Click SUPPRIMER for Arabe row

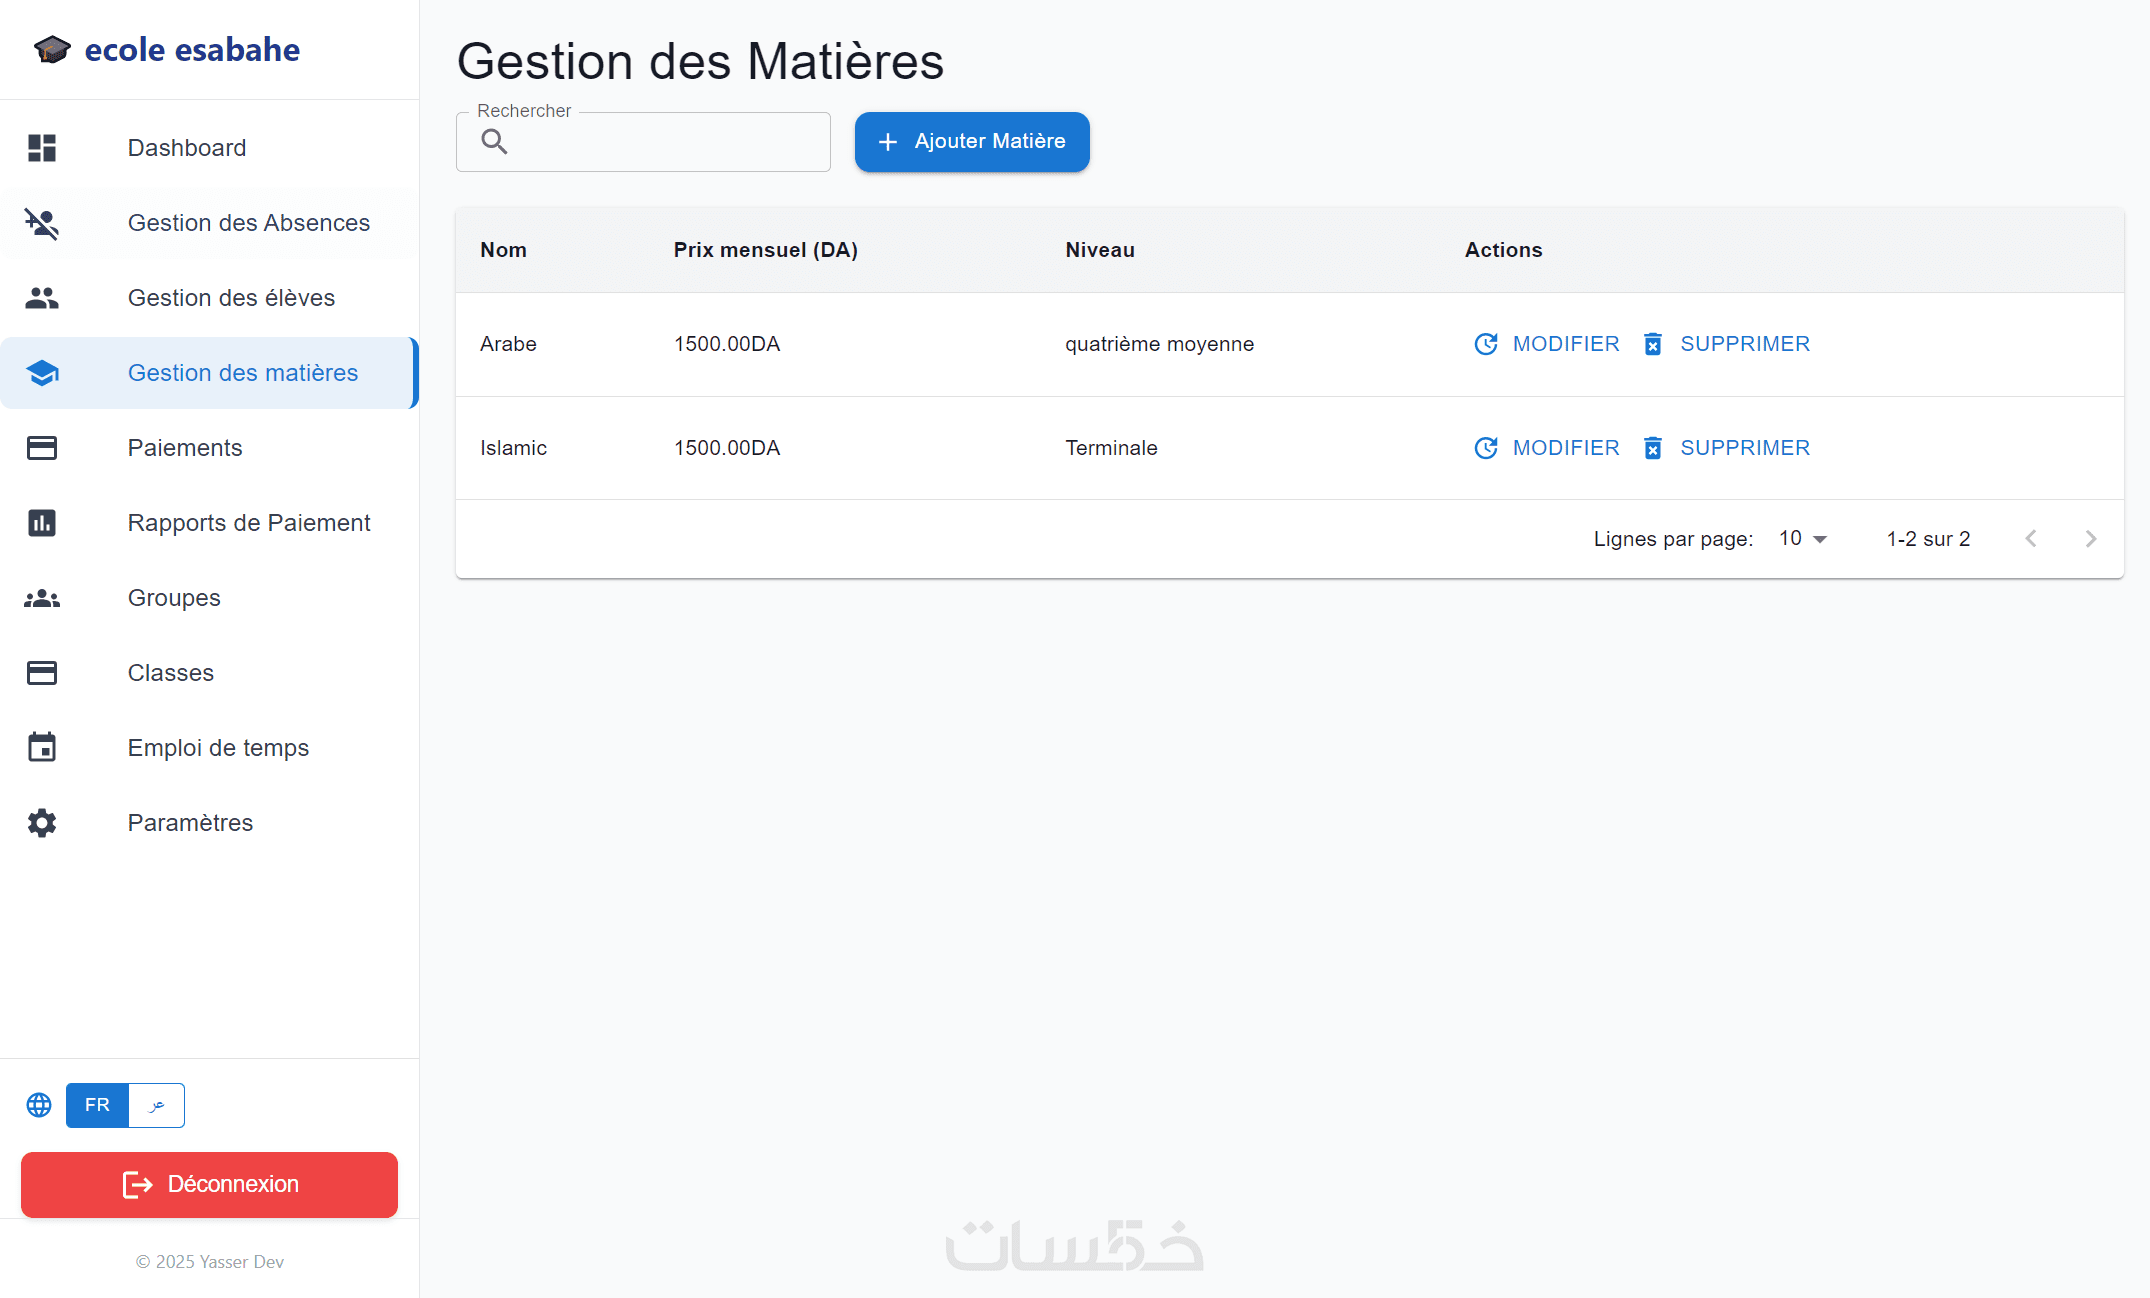pos(1726,344)
